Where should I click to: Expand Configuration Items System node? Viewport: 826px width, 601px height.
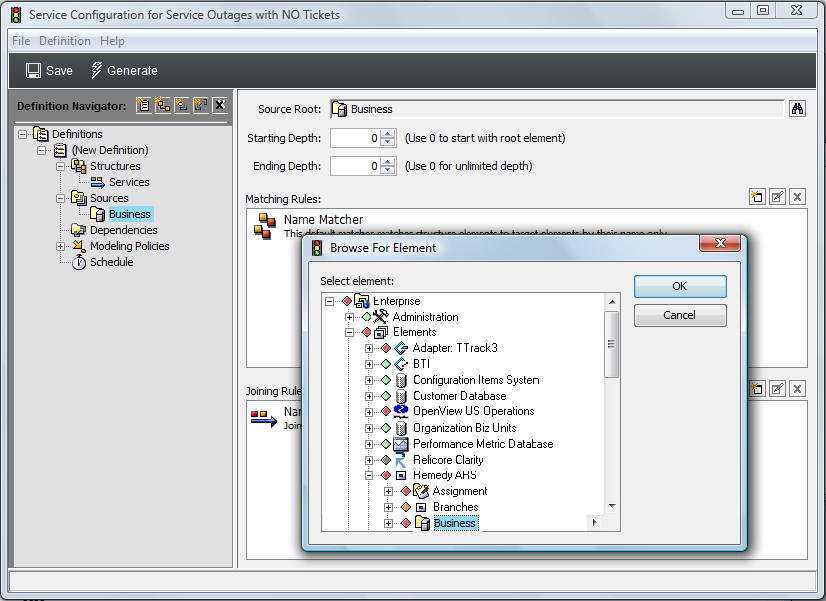pos(369,380)
